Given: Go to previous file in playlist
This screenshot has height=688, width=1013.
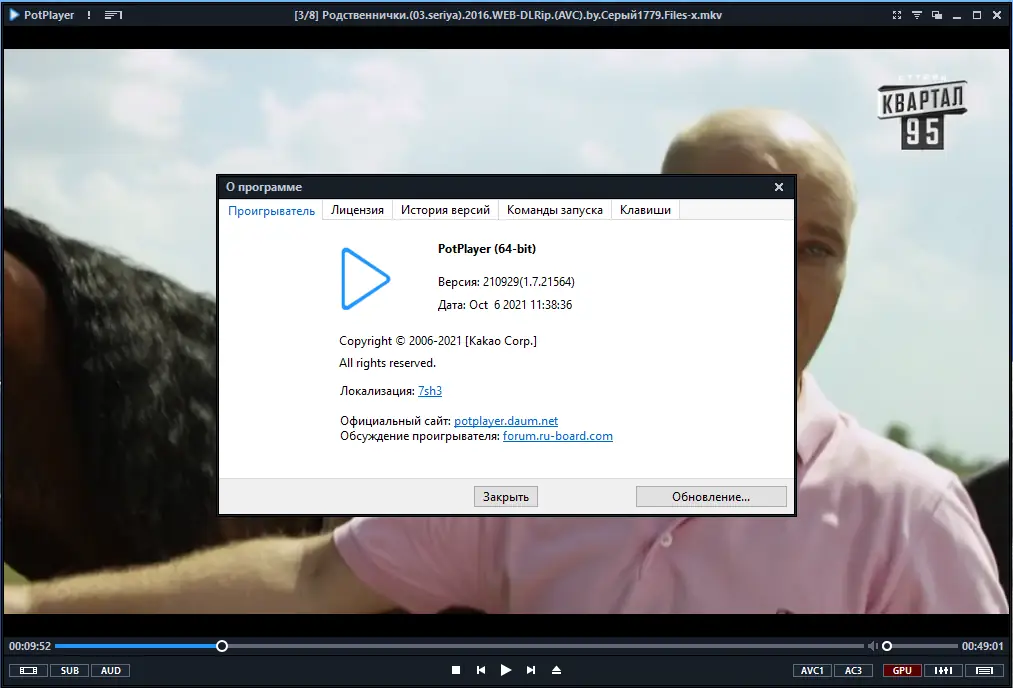Looking at the screenshot, I should tap(481, 671).
